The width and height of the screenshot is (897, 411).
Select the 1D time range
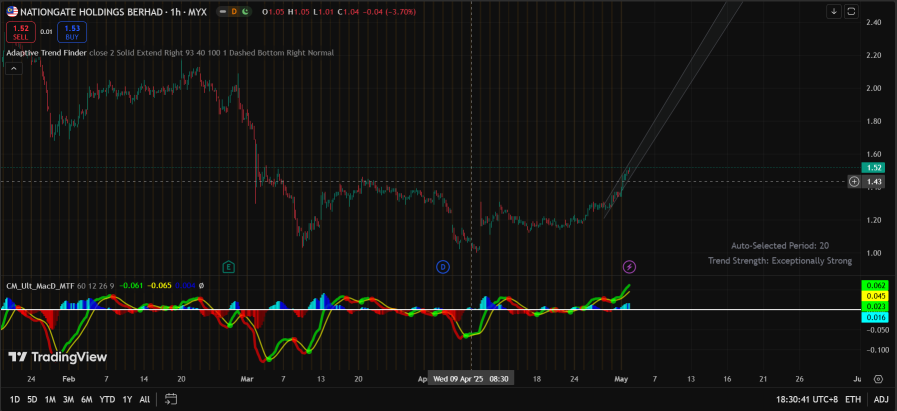pyautogui.click(x=15, y=399)
